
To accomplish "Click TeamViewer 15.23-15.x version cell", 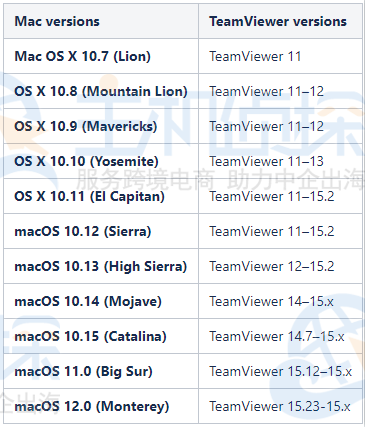I will [280, 406].
